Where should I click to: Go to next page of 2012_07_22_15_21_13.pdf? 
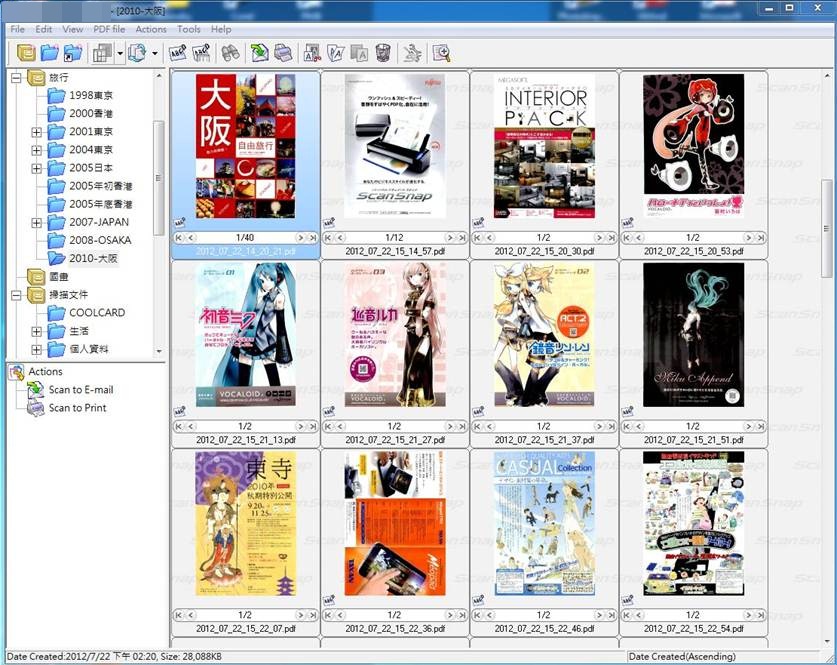point(301,426)
